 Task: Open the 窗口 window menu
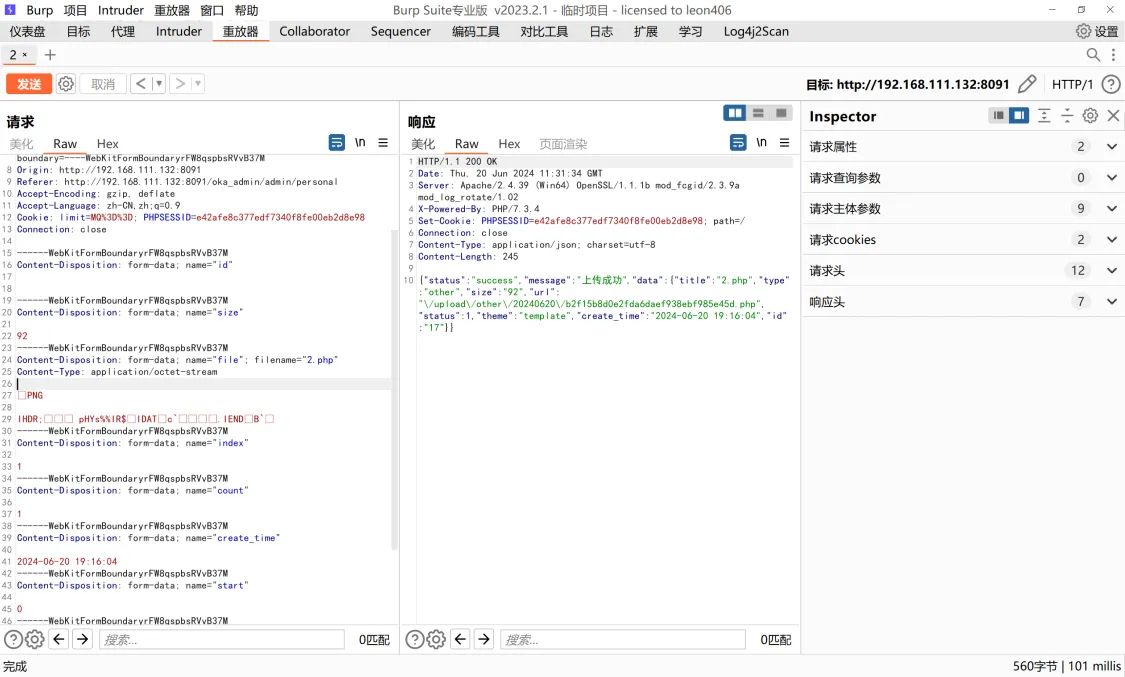click(x=212, y=10)
